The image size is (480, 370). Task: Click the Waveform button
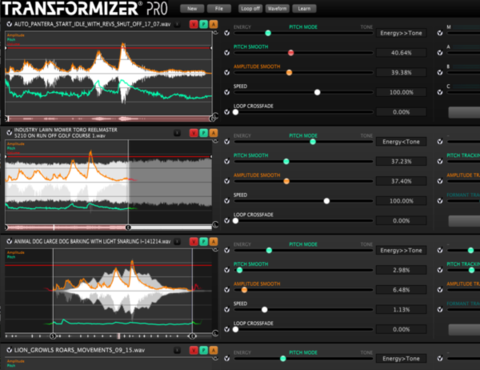pyautogui.click(x=277, y=8)
